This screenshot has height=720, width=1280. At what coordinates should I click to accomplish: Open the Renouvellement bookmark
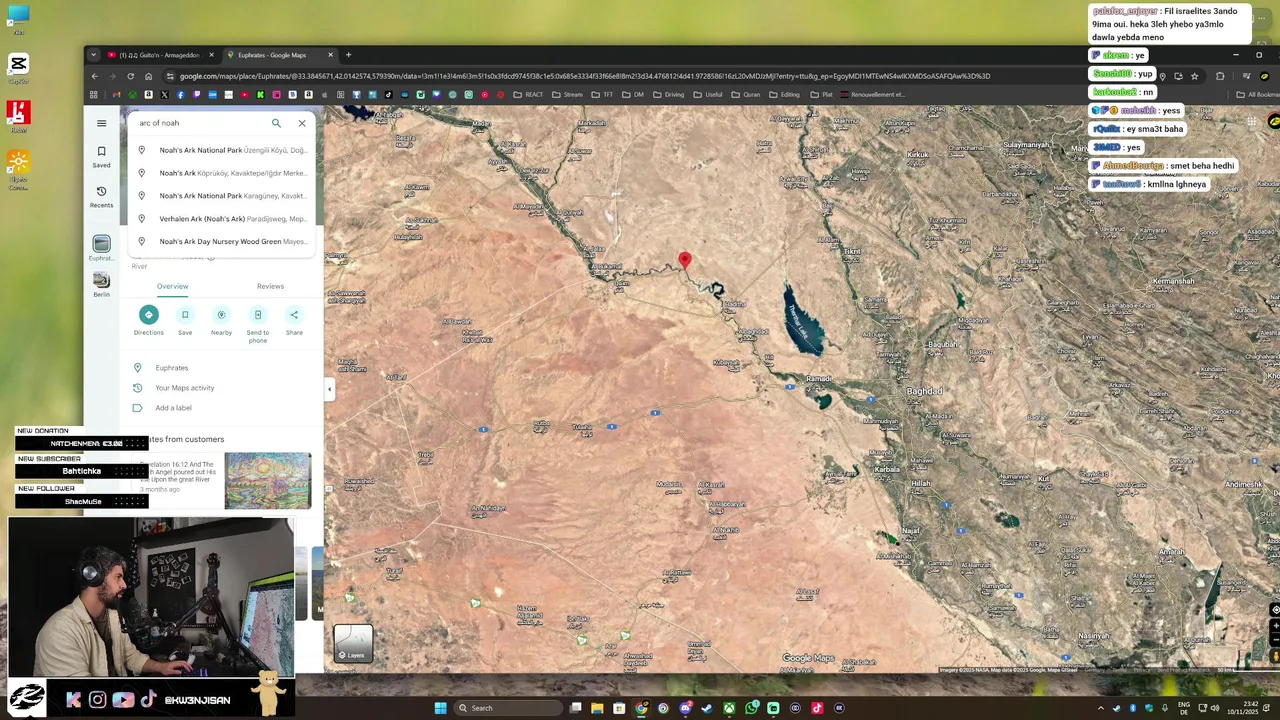872,95
